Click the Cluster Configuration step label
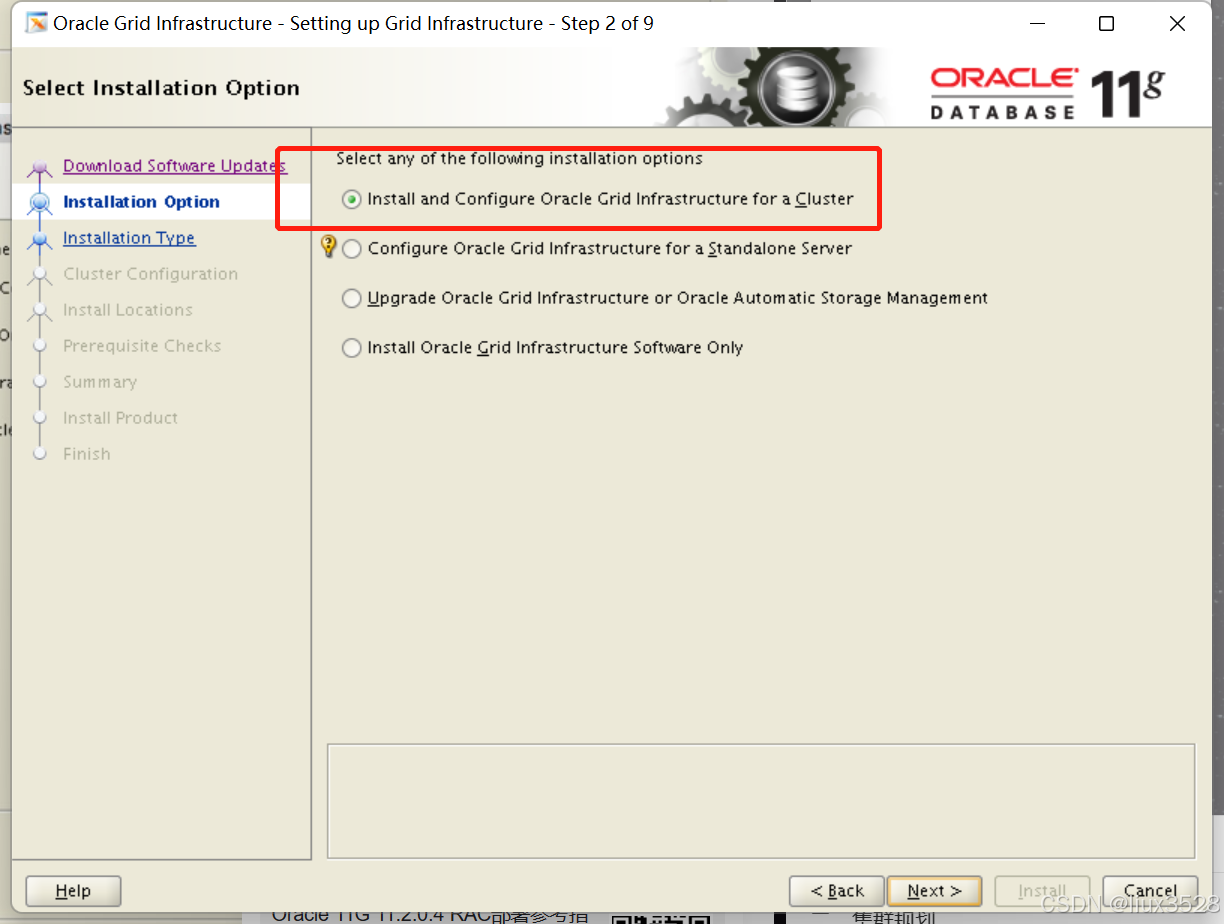The image size is (1224, 924). pyautogui.click(x=150, y=274)
